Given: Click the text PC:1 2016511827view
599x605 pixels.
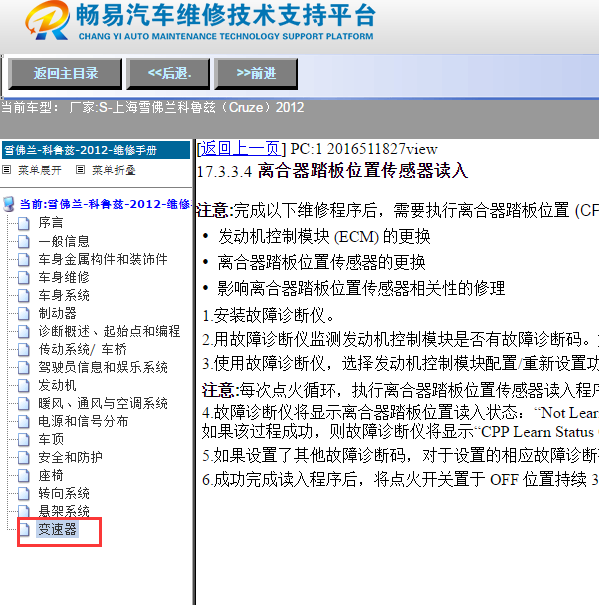Looking at the screenshot, I should click(364, 149).
